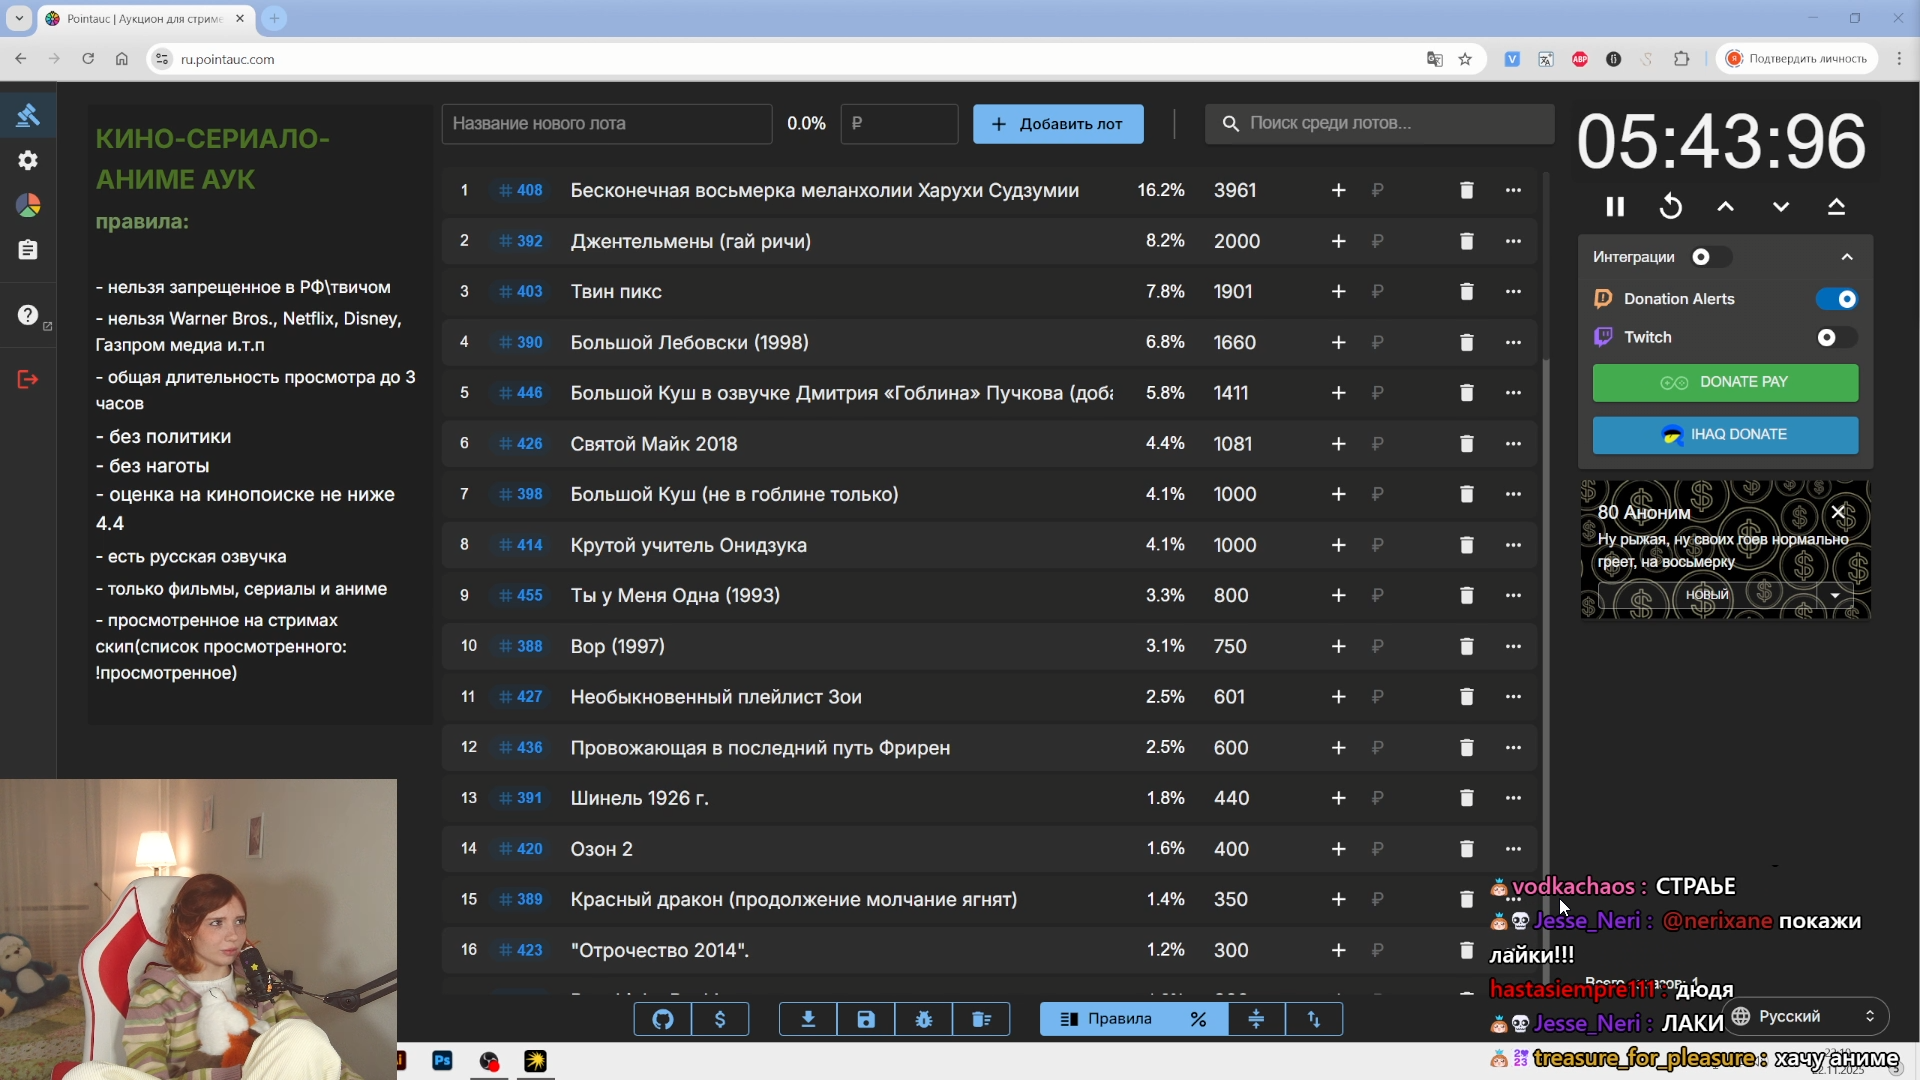Enable the Twitch integration switch
Screen dimensions: 1920x1080
click(1837, 338)
